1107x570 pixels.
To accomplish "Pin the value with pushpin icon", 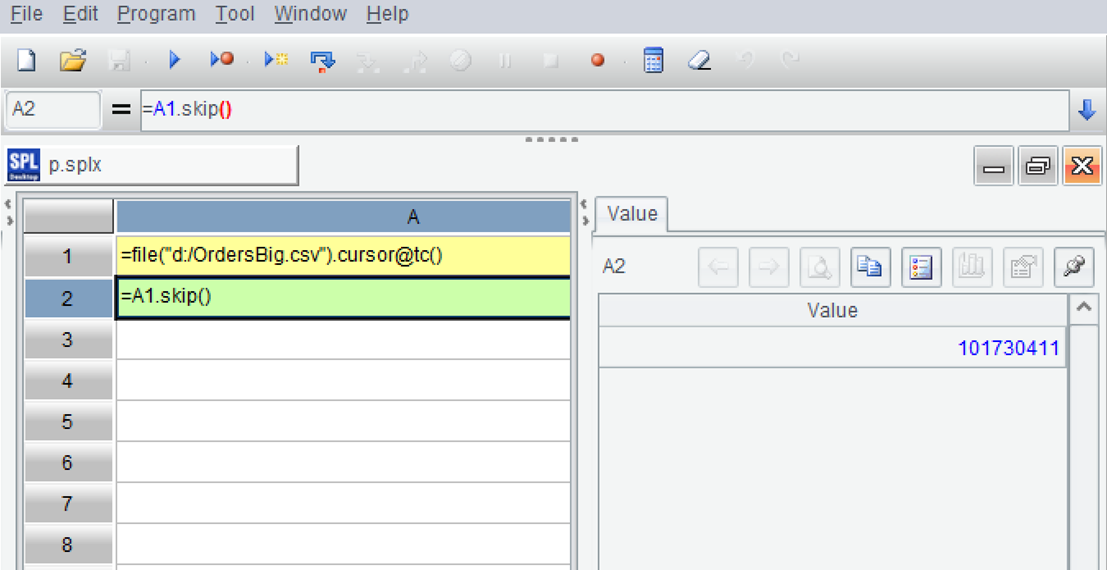I will 1074,267.
